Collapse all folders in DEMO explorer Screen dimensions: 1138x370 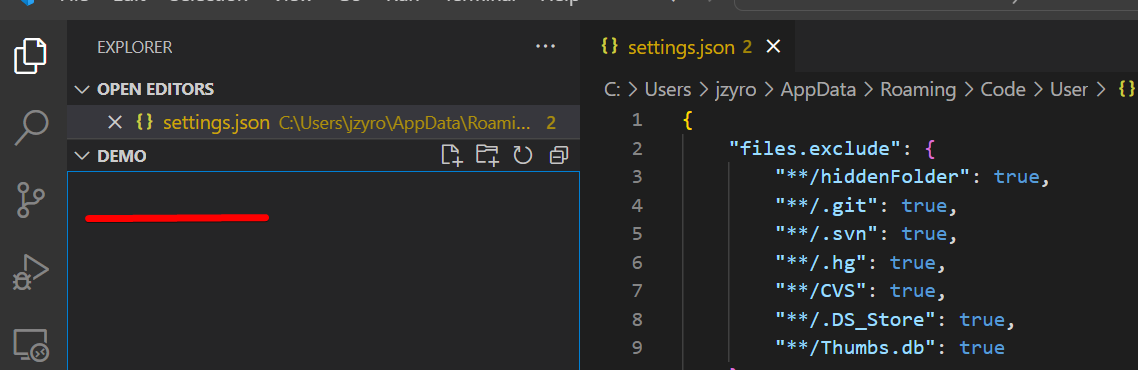[x=559, y=155]
